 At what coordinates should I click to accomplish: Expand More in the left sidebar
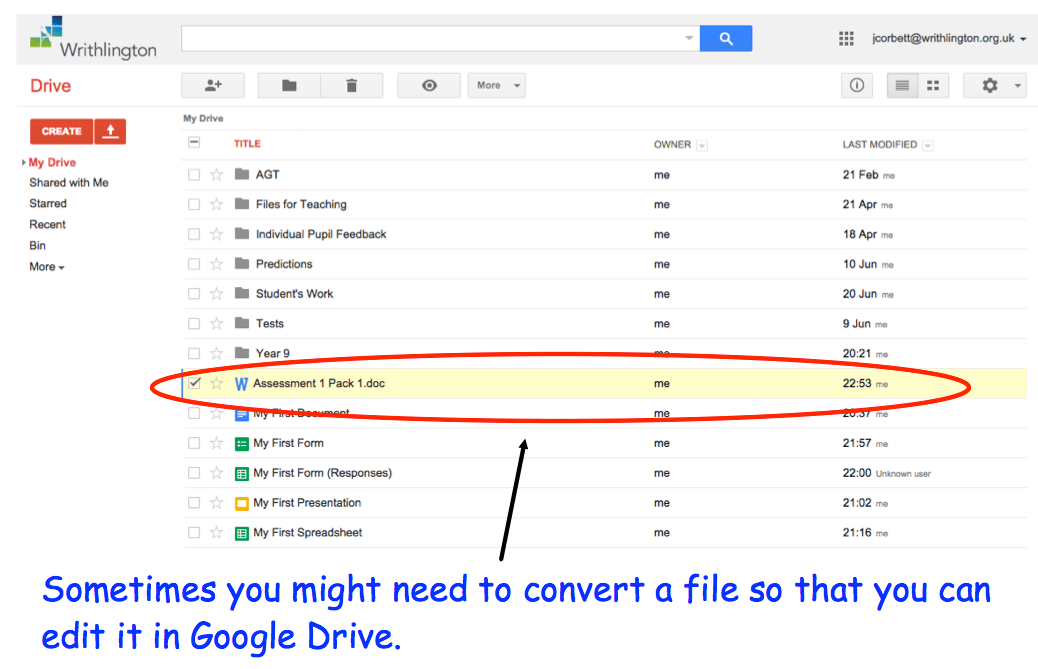46,267
